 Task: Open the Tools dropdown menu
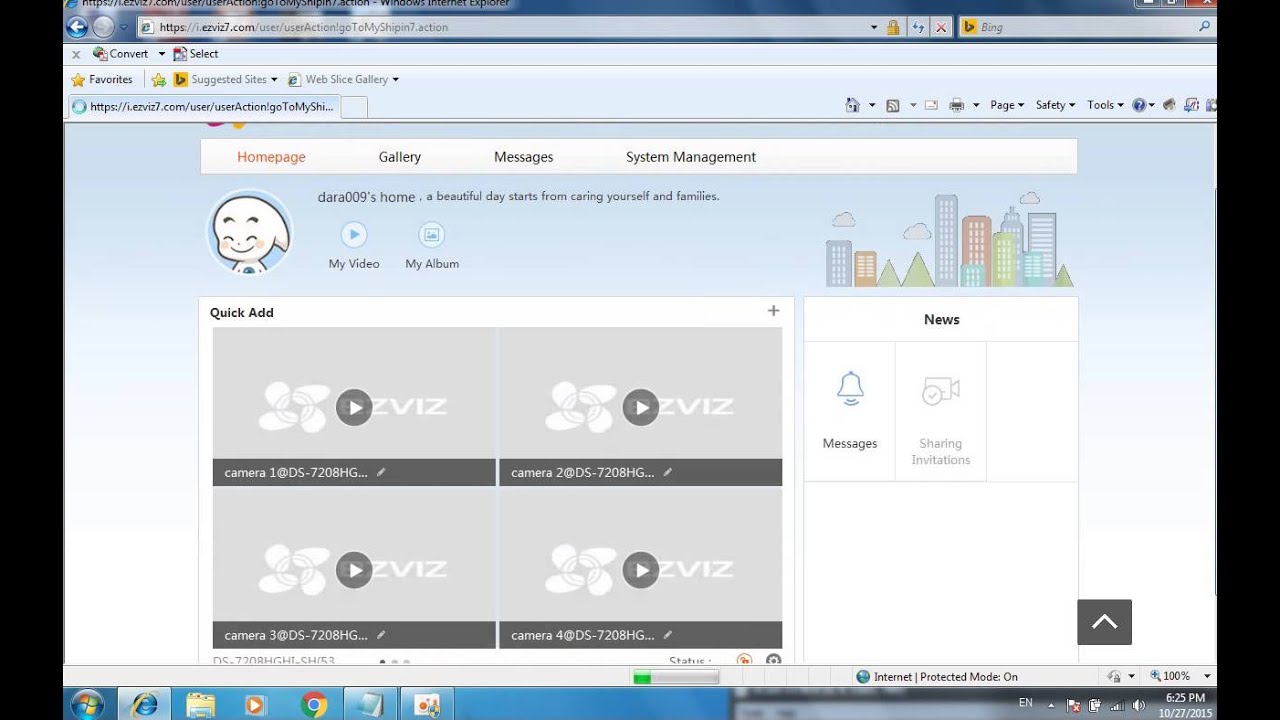pyautogui.click(x=1105, y=105)
